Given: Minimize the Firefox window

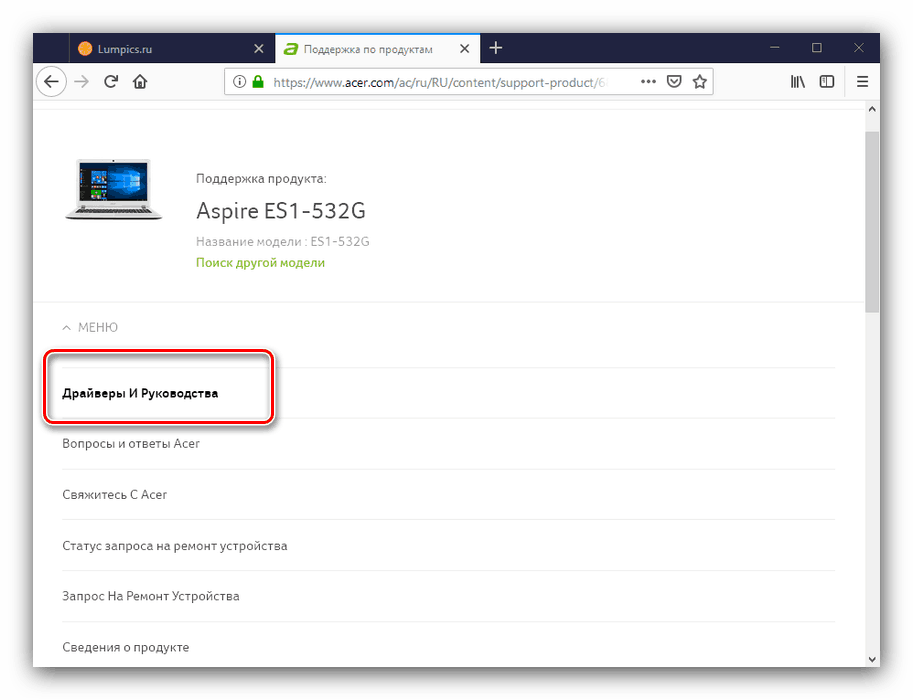Looking at the screenshot, I should click(774, 48).
